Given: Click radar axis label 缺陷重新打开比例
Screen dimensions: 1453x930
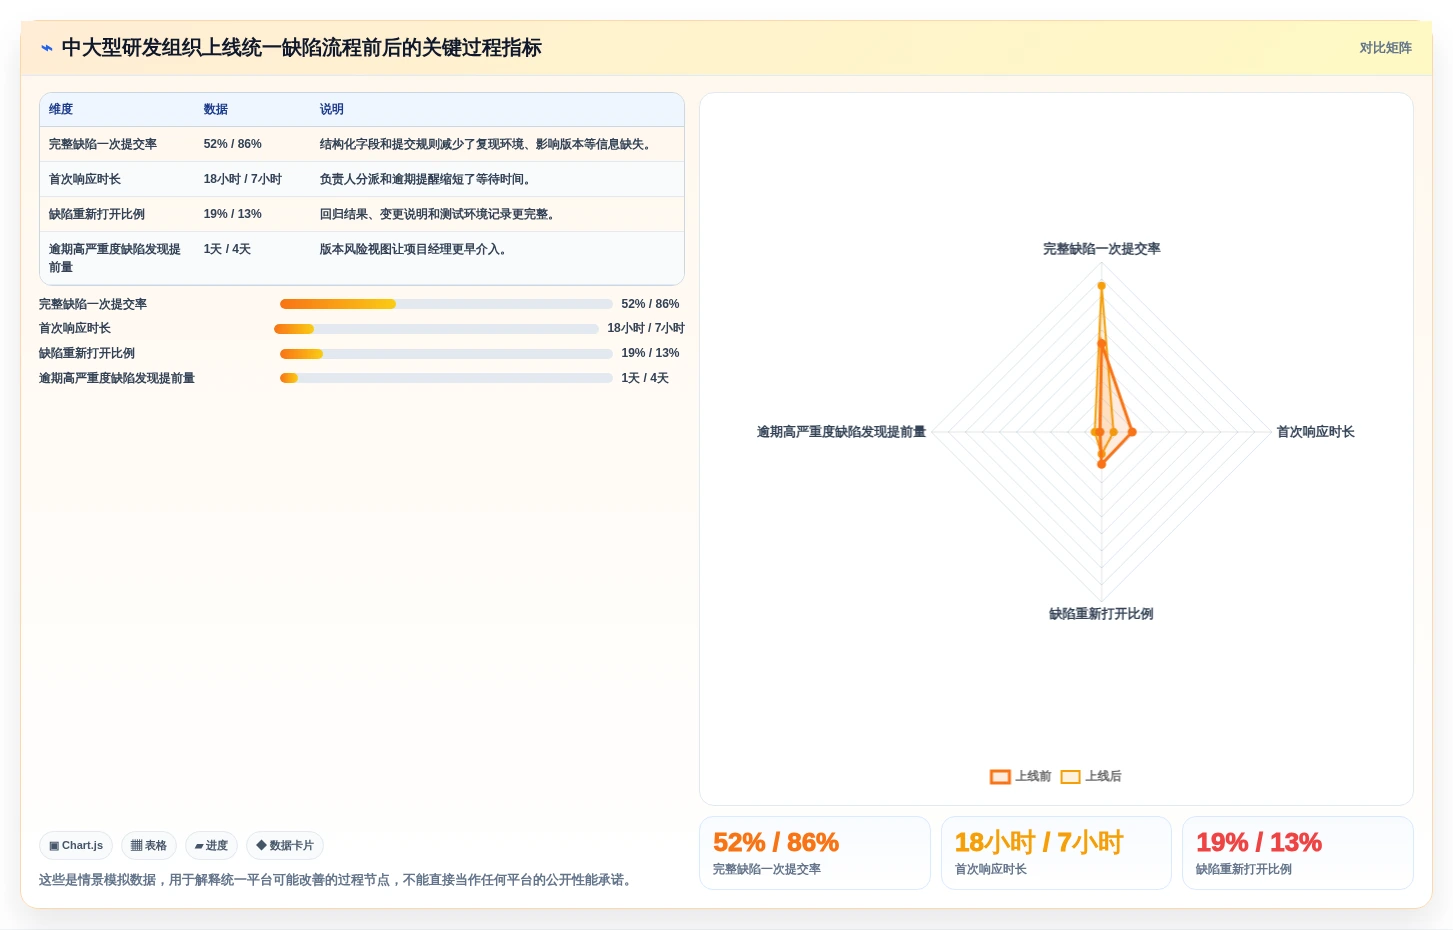Looking at the screenshot, I should 1102,614.
